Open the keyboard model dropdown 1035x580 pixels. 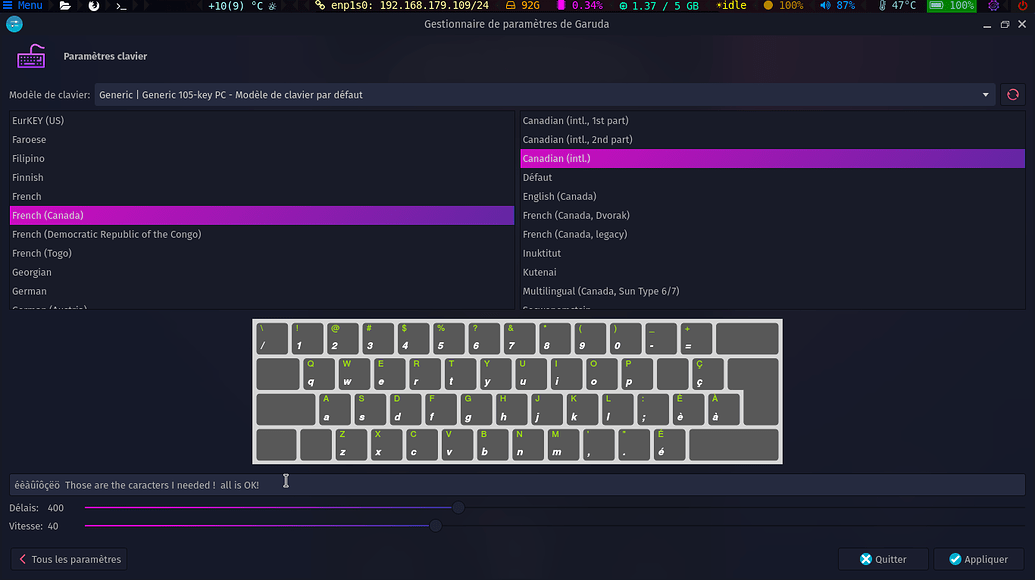pos(984,94)
